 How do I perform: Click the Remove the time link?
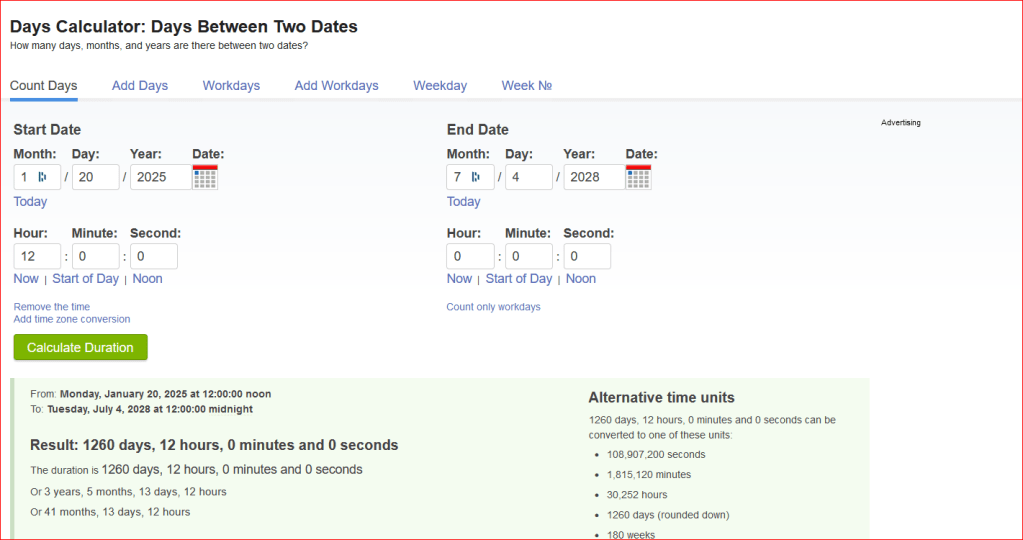pos(52,307)
